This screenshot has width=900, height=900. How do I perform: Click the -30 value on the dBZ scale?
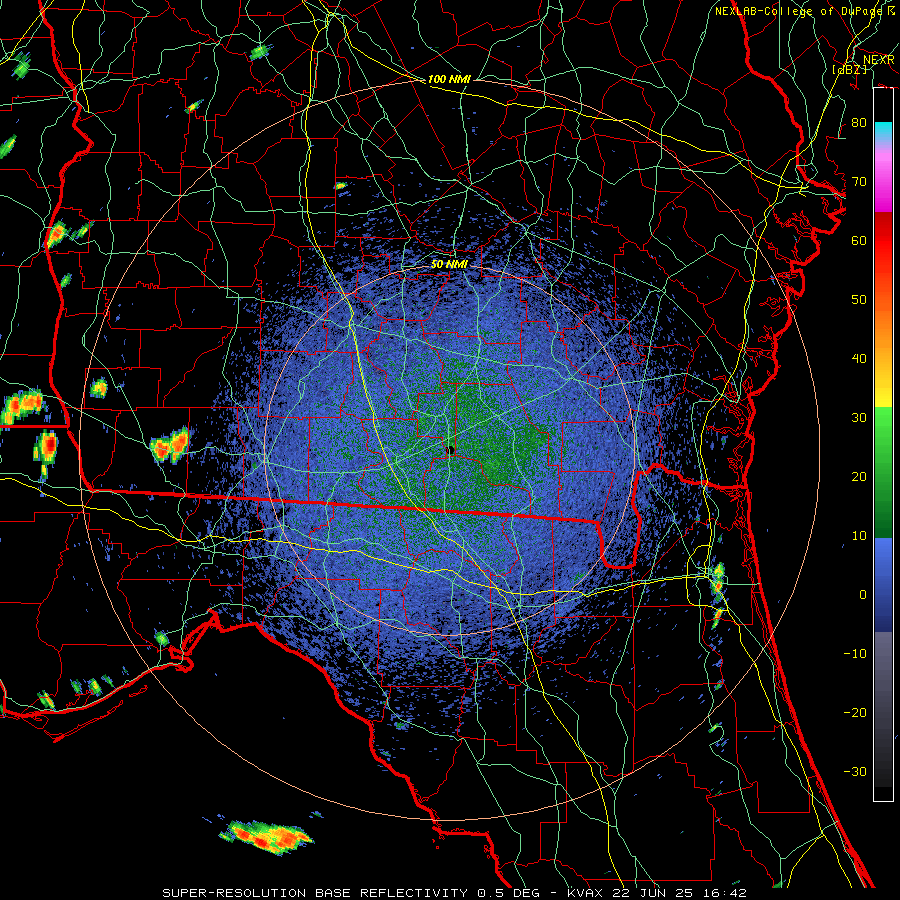coord(855,771)
